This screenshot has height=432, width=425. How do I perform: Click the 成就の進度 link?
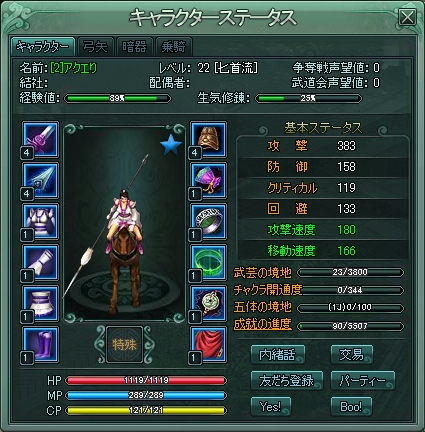coord(263,324)
